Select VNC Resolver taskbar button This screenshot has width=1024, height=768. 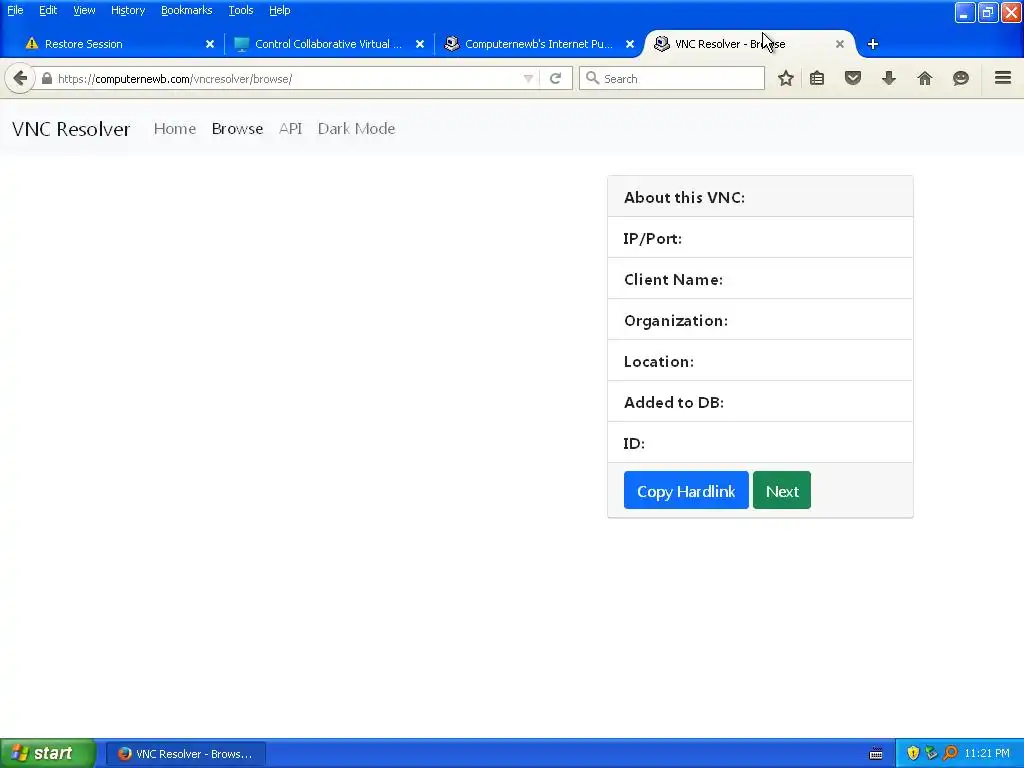pos(186,754)
